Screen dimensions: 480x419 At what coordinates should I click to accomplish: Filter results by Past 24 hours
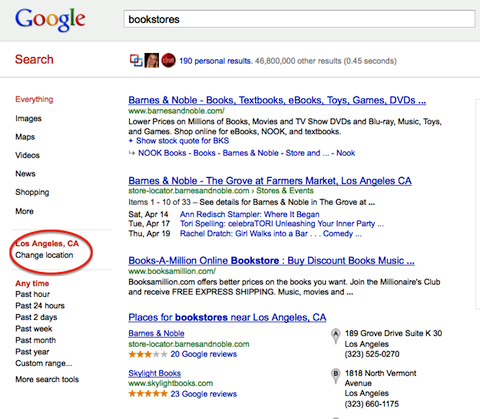(40, 306)
